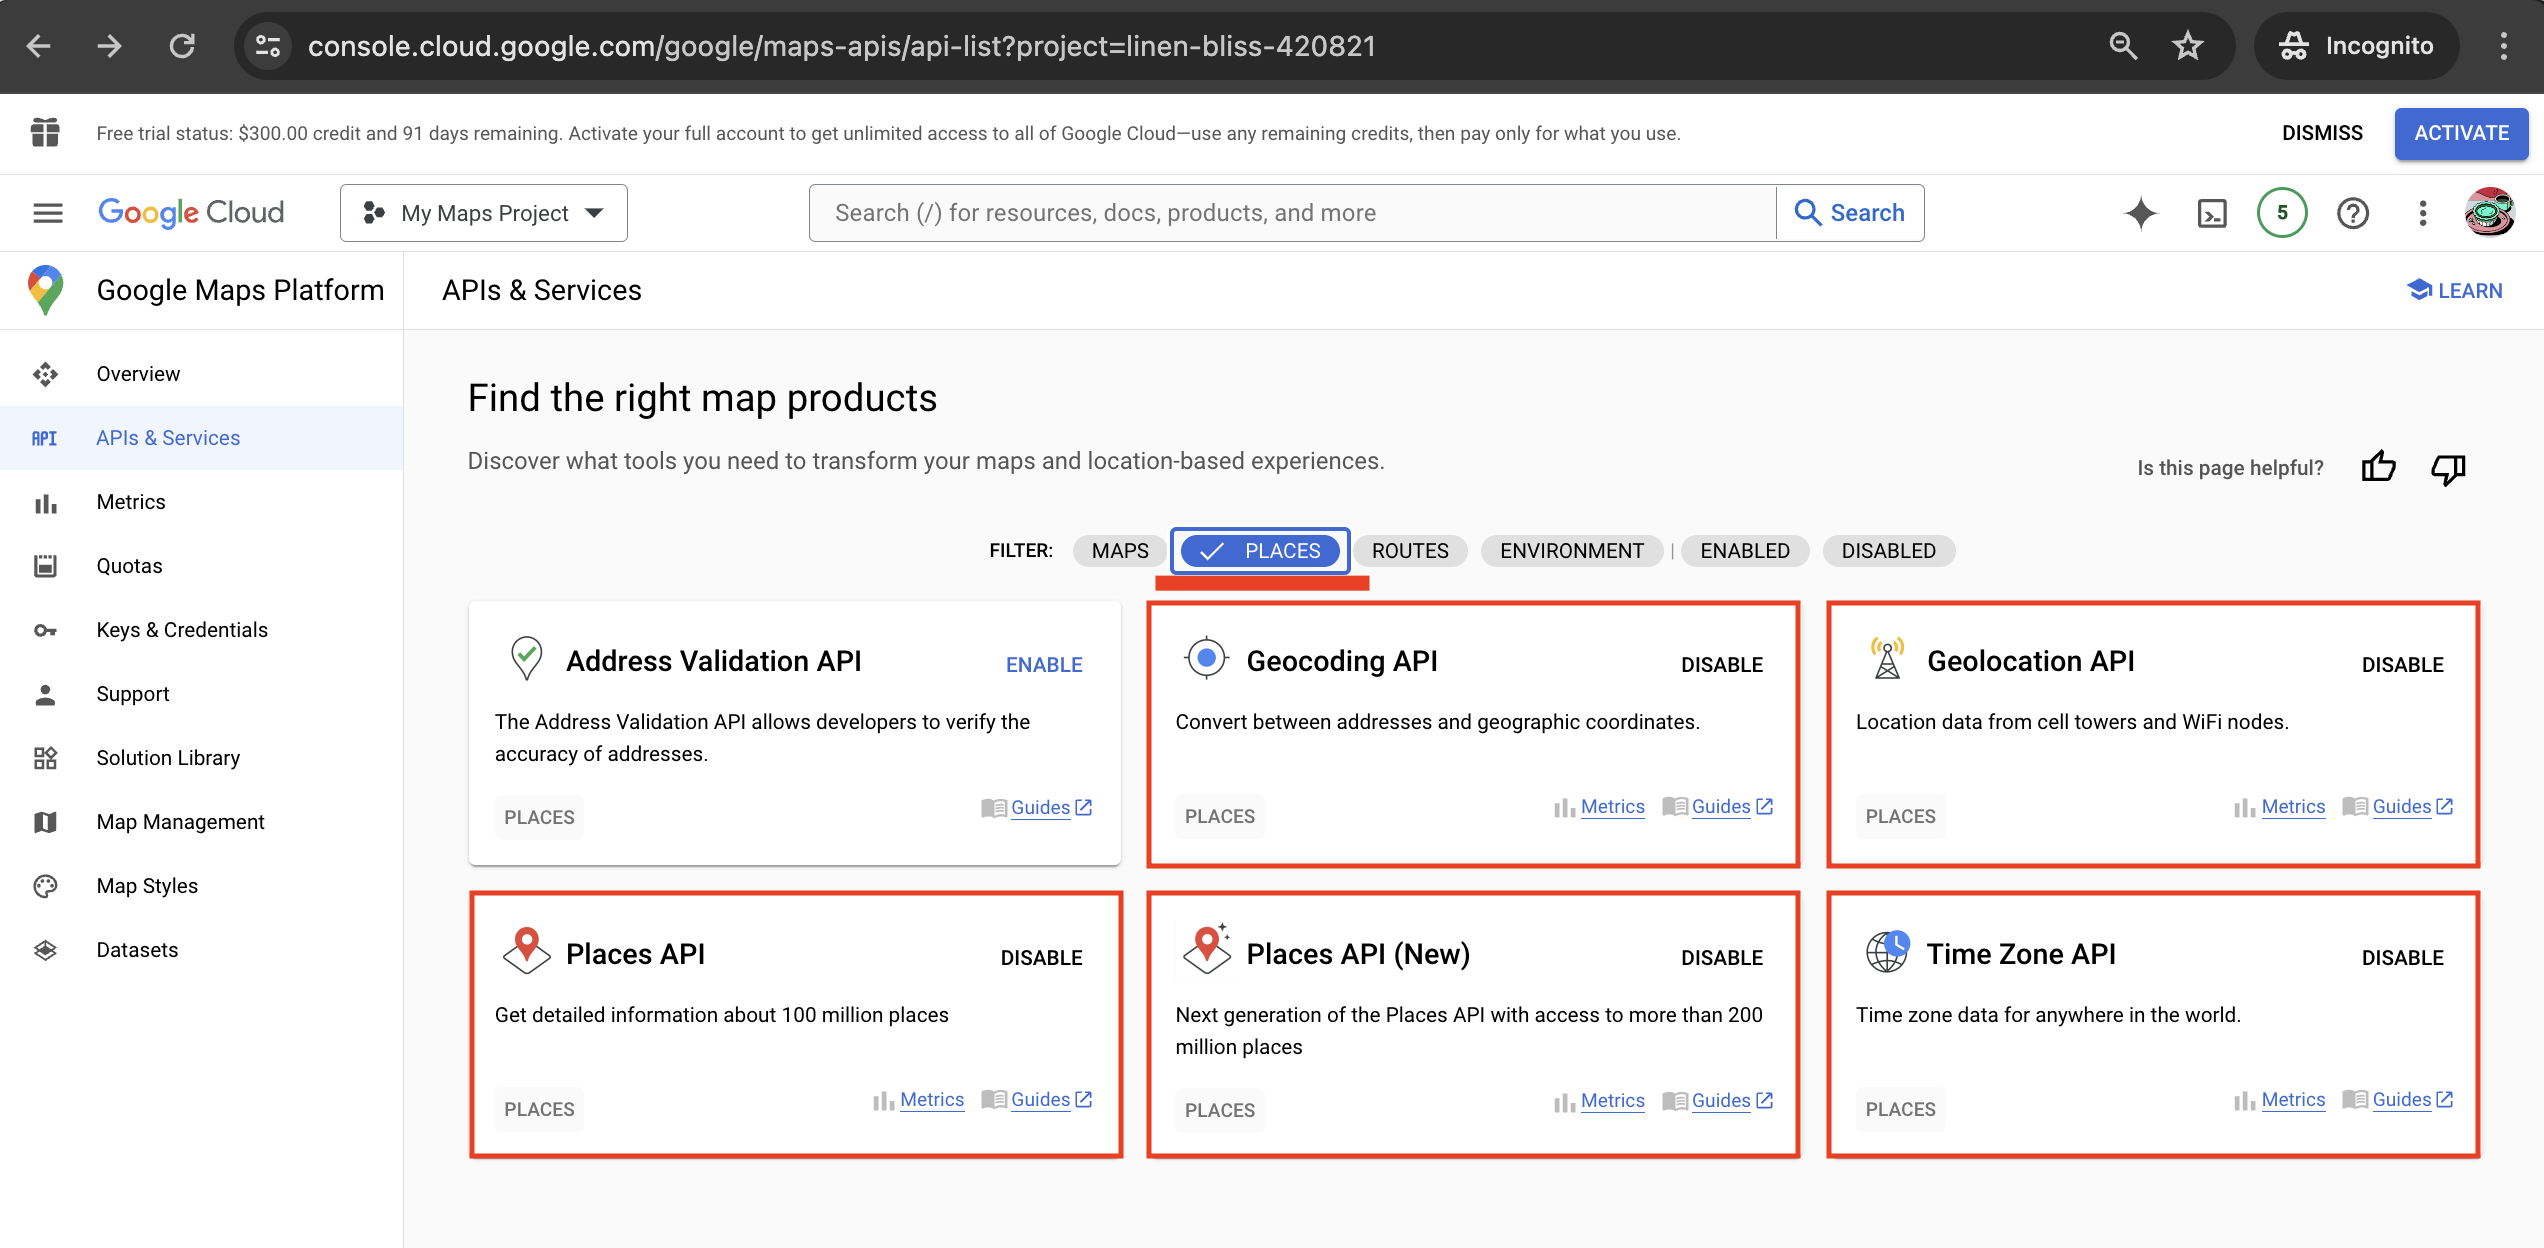Screen dimensions: 2544x1248
Task: Open the navigation hamburger menu
Action: click(x=46, y=212)
